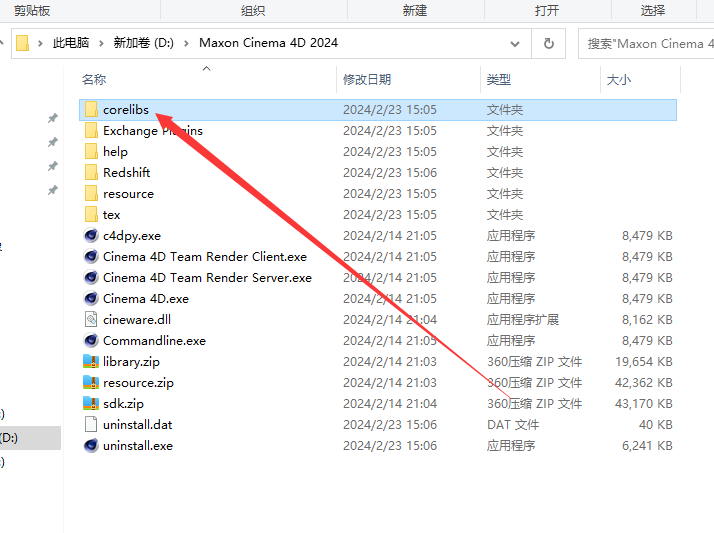This screenshot has width=714, height=533.
Task: Click 此电脑 in the breadcrumb path
Action: pyautogui.click(x=71, y=43)
